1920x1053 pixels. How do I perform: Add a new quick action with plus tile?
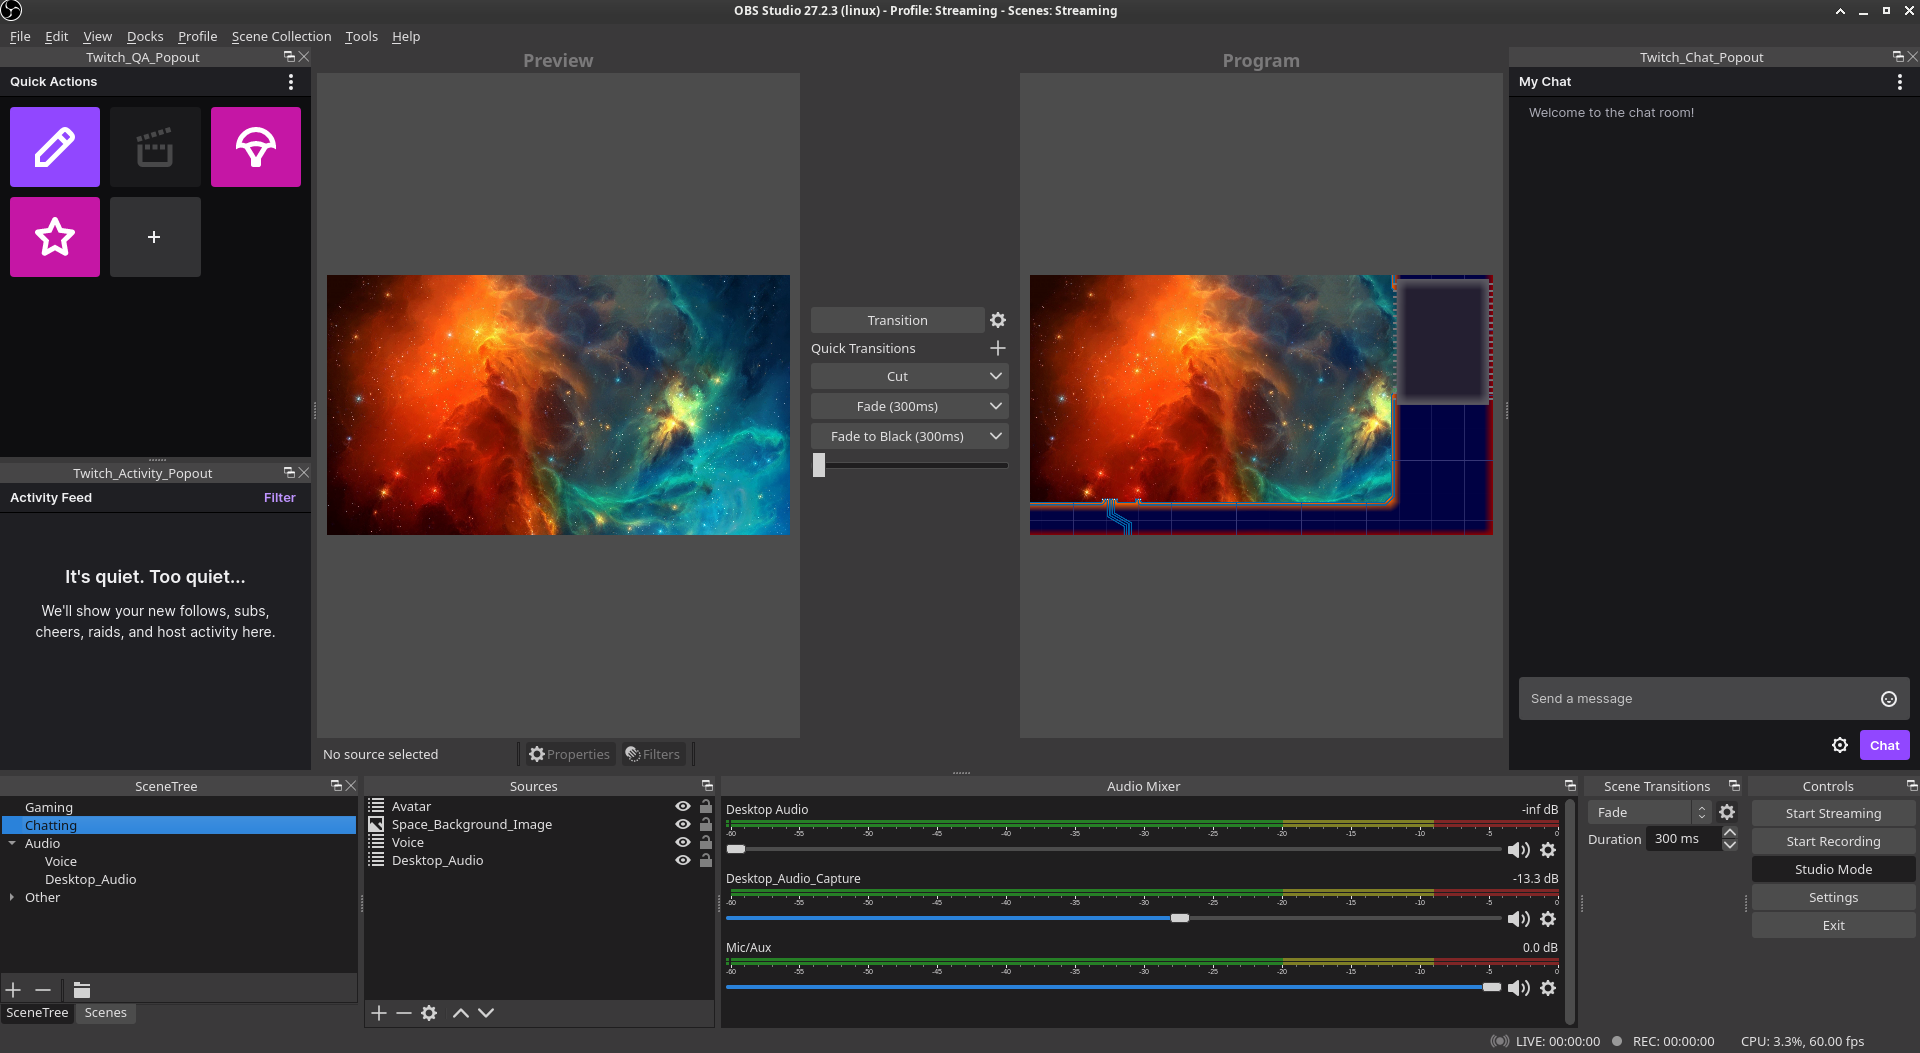154,237
